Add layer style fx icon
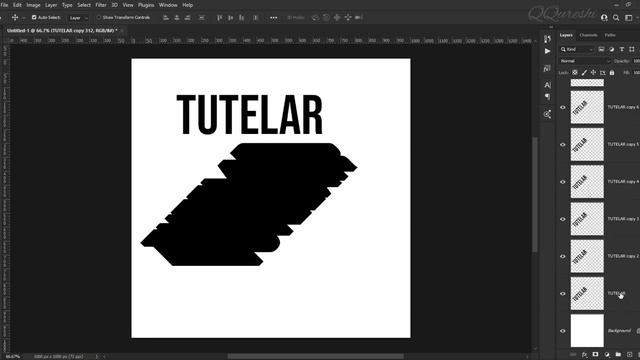 584,355
